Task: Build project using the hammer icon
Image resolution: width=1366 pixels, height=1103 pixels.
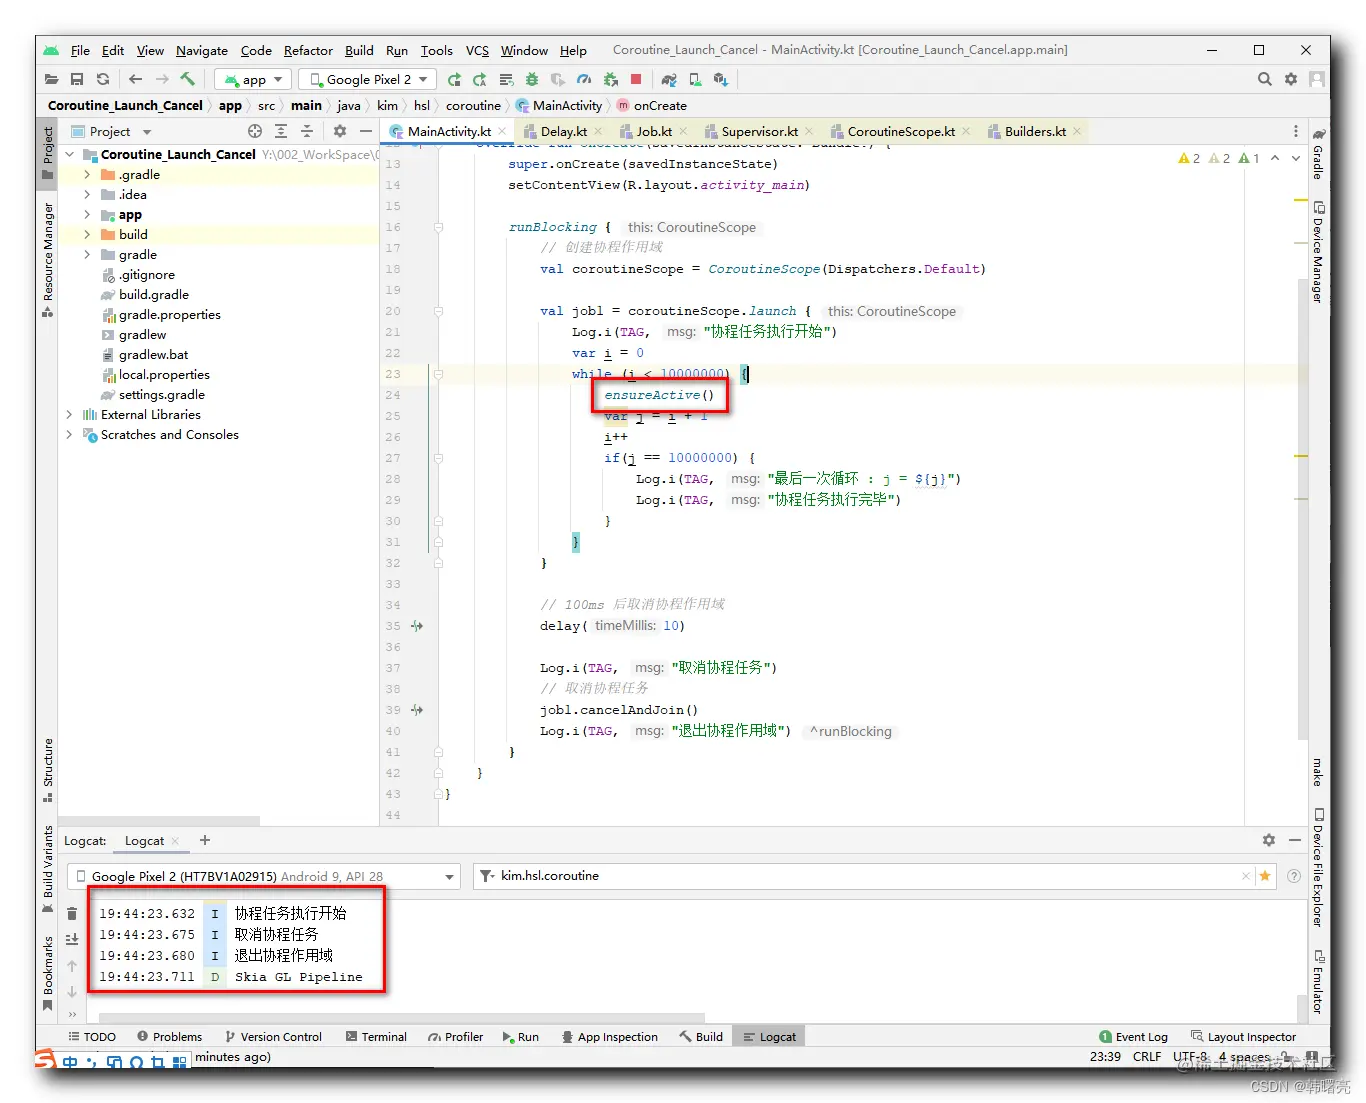Action: pos(187,79)
